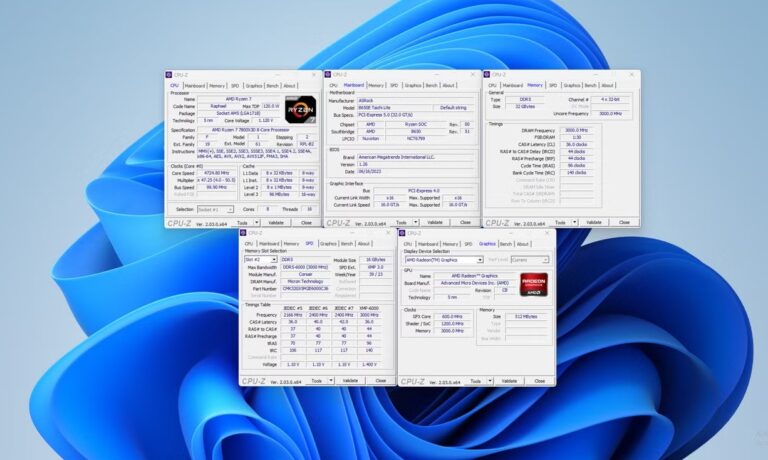Click Mainboard Model B650E Taichi Lite field
This screenshot has width=768, height=460.
tap(395, 107)
